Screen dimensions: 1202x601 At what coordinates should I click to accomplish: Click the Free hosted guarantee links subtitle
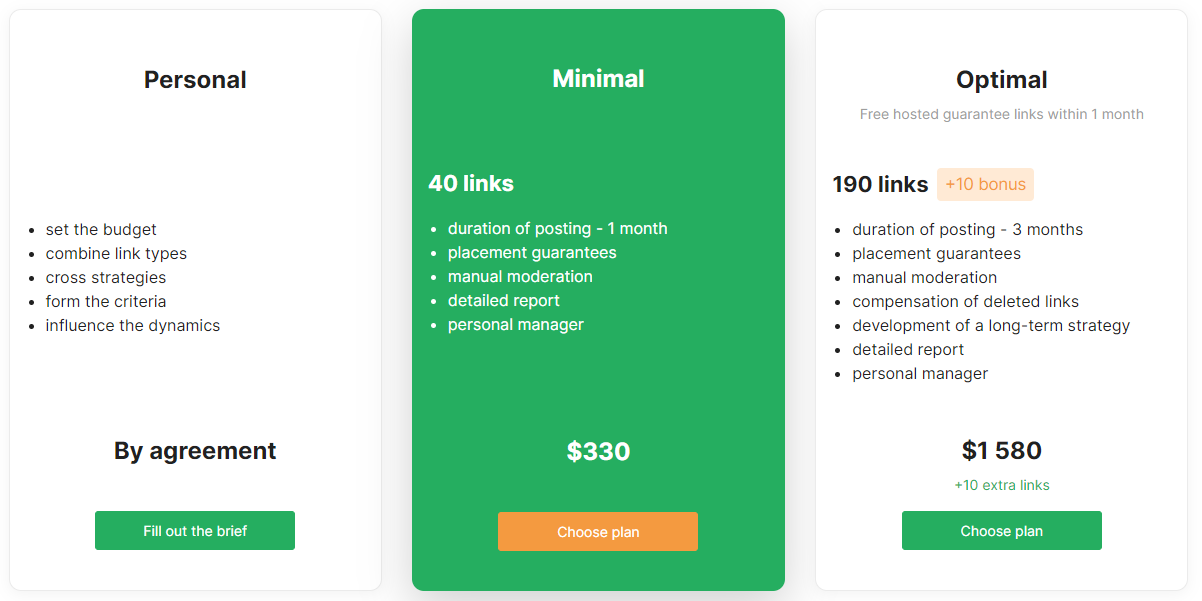click(x=1002, y=114)
